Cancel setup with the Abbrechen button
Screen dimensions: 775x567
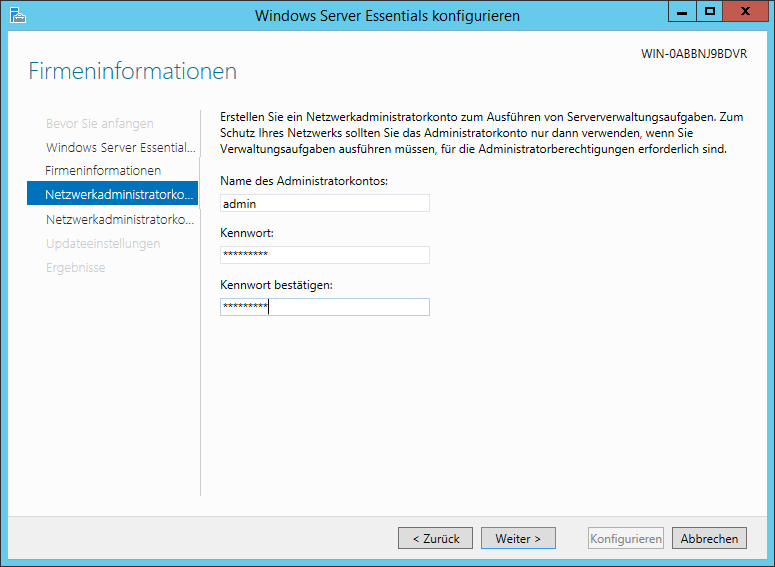click(x=709, y=538)
